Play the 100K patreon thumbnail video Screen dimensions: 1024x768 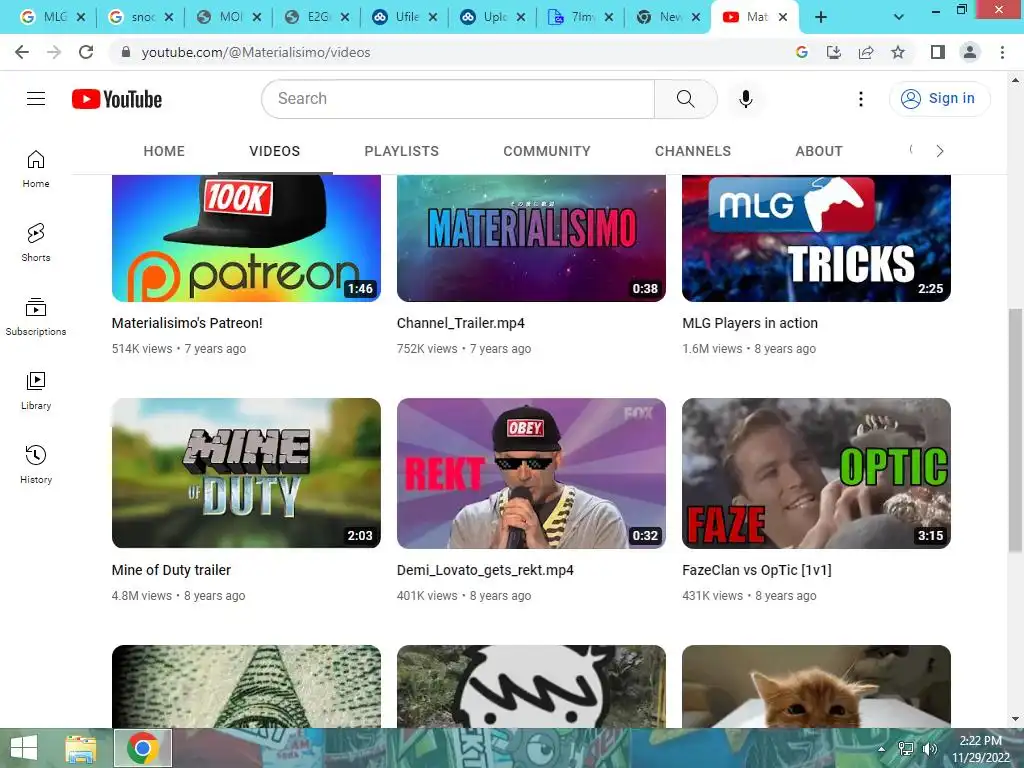click(x=246, y=238)
